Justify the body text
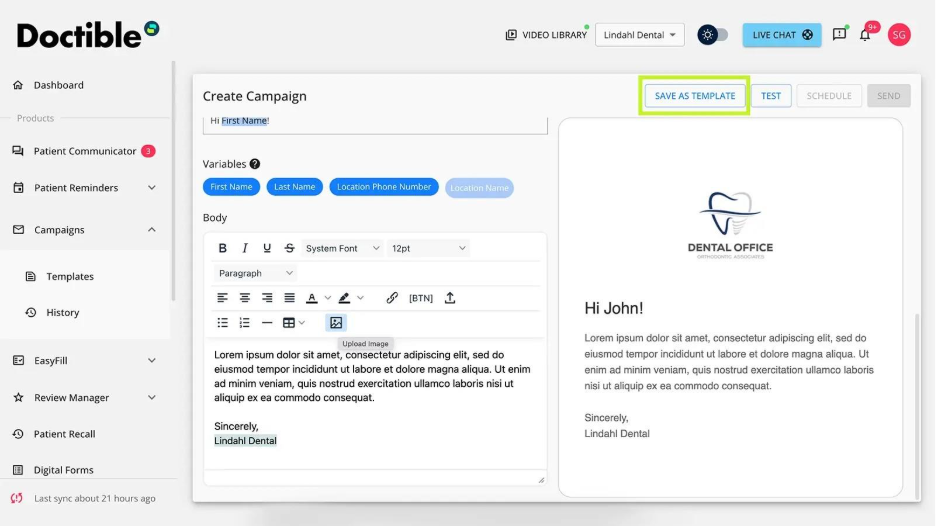936x526 pixels. 290,298
